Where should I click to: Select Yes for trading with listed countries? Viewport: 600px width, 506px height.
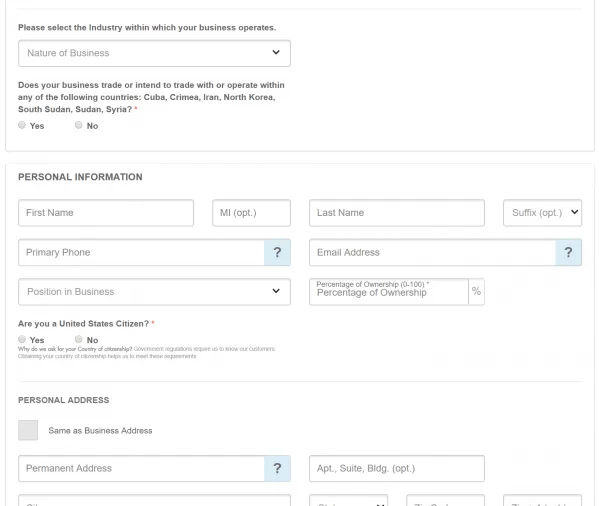coord(23,126)
